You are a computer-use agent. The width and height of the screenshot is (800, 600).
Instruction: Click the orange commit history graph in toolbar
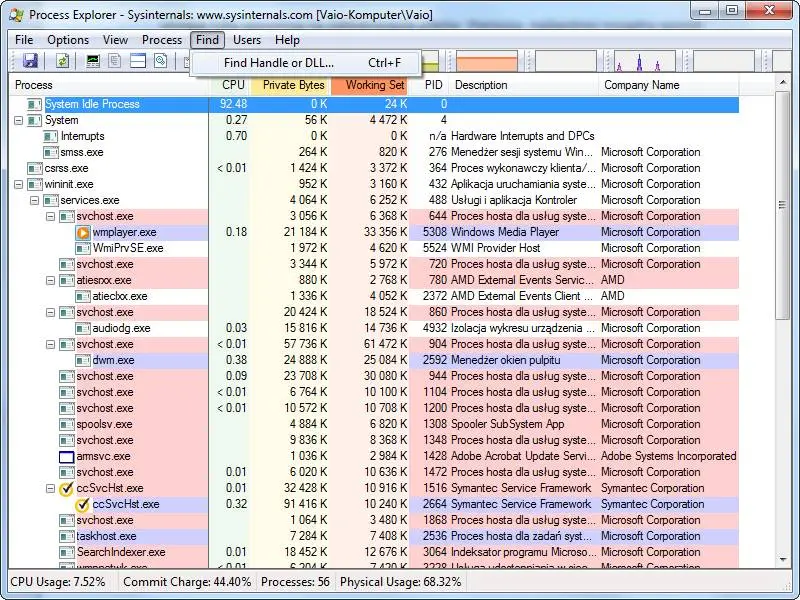click(x=487, y=62)
